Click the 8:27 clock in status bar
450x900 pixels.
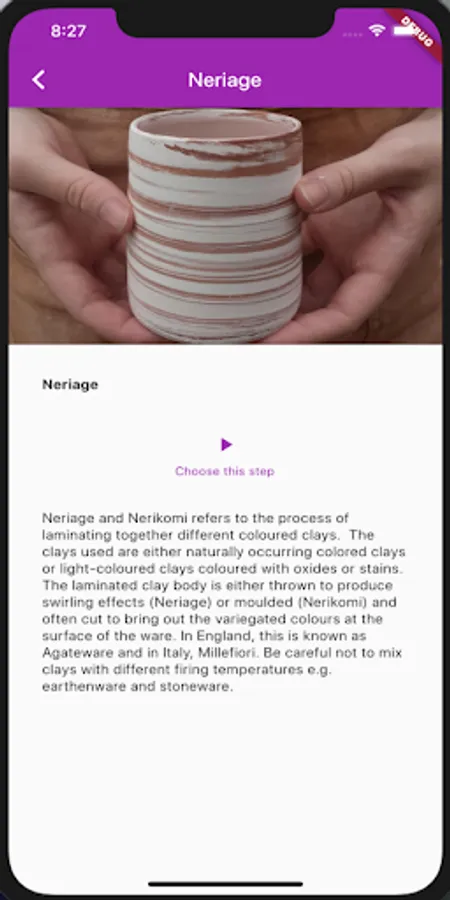tap(68, 31)
